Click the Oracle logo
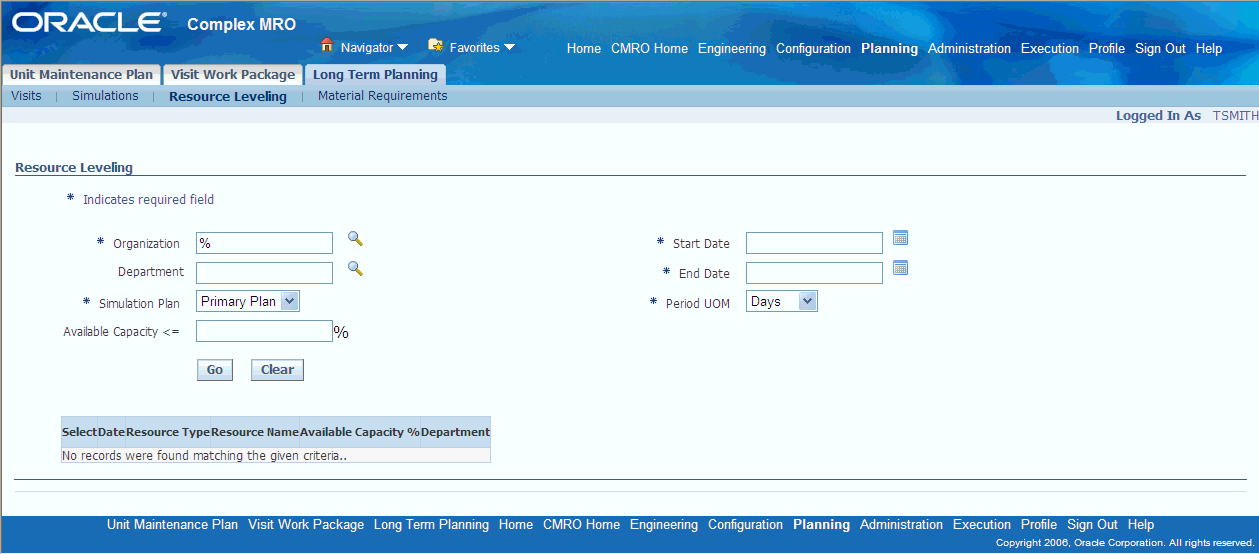Image resolution: width=1259 pixels, height=554 pixels. (x=89, y=22)
